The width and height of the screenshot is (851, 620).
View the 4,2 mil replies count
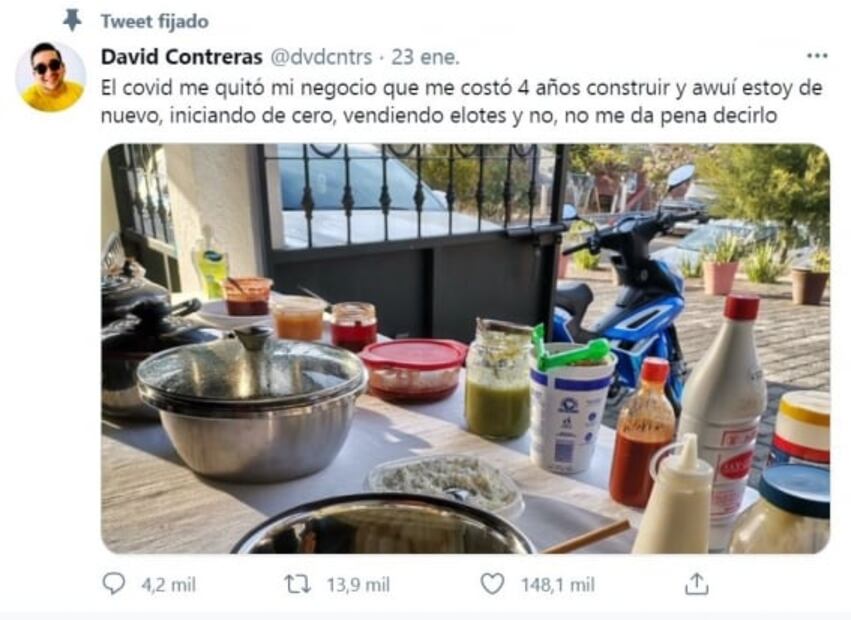168,585
